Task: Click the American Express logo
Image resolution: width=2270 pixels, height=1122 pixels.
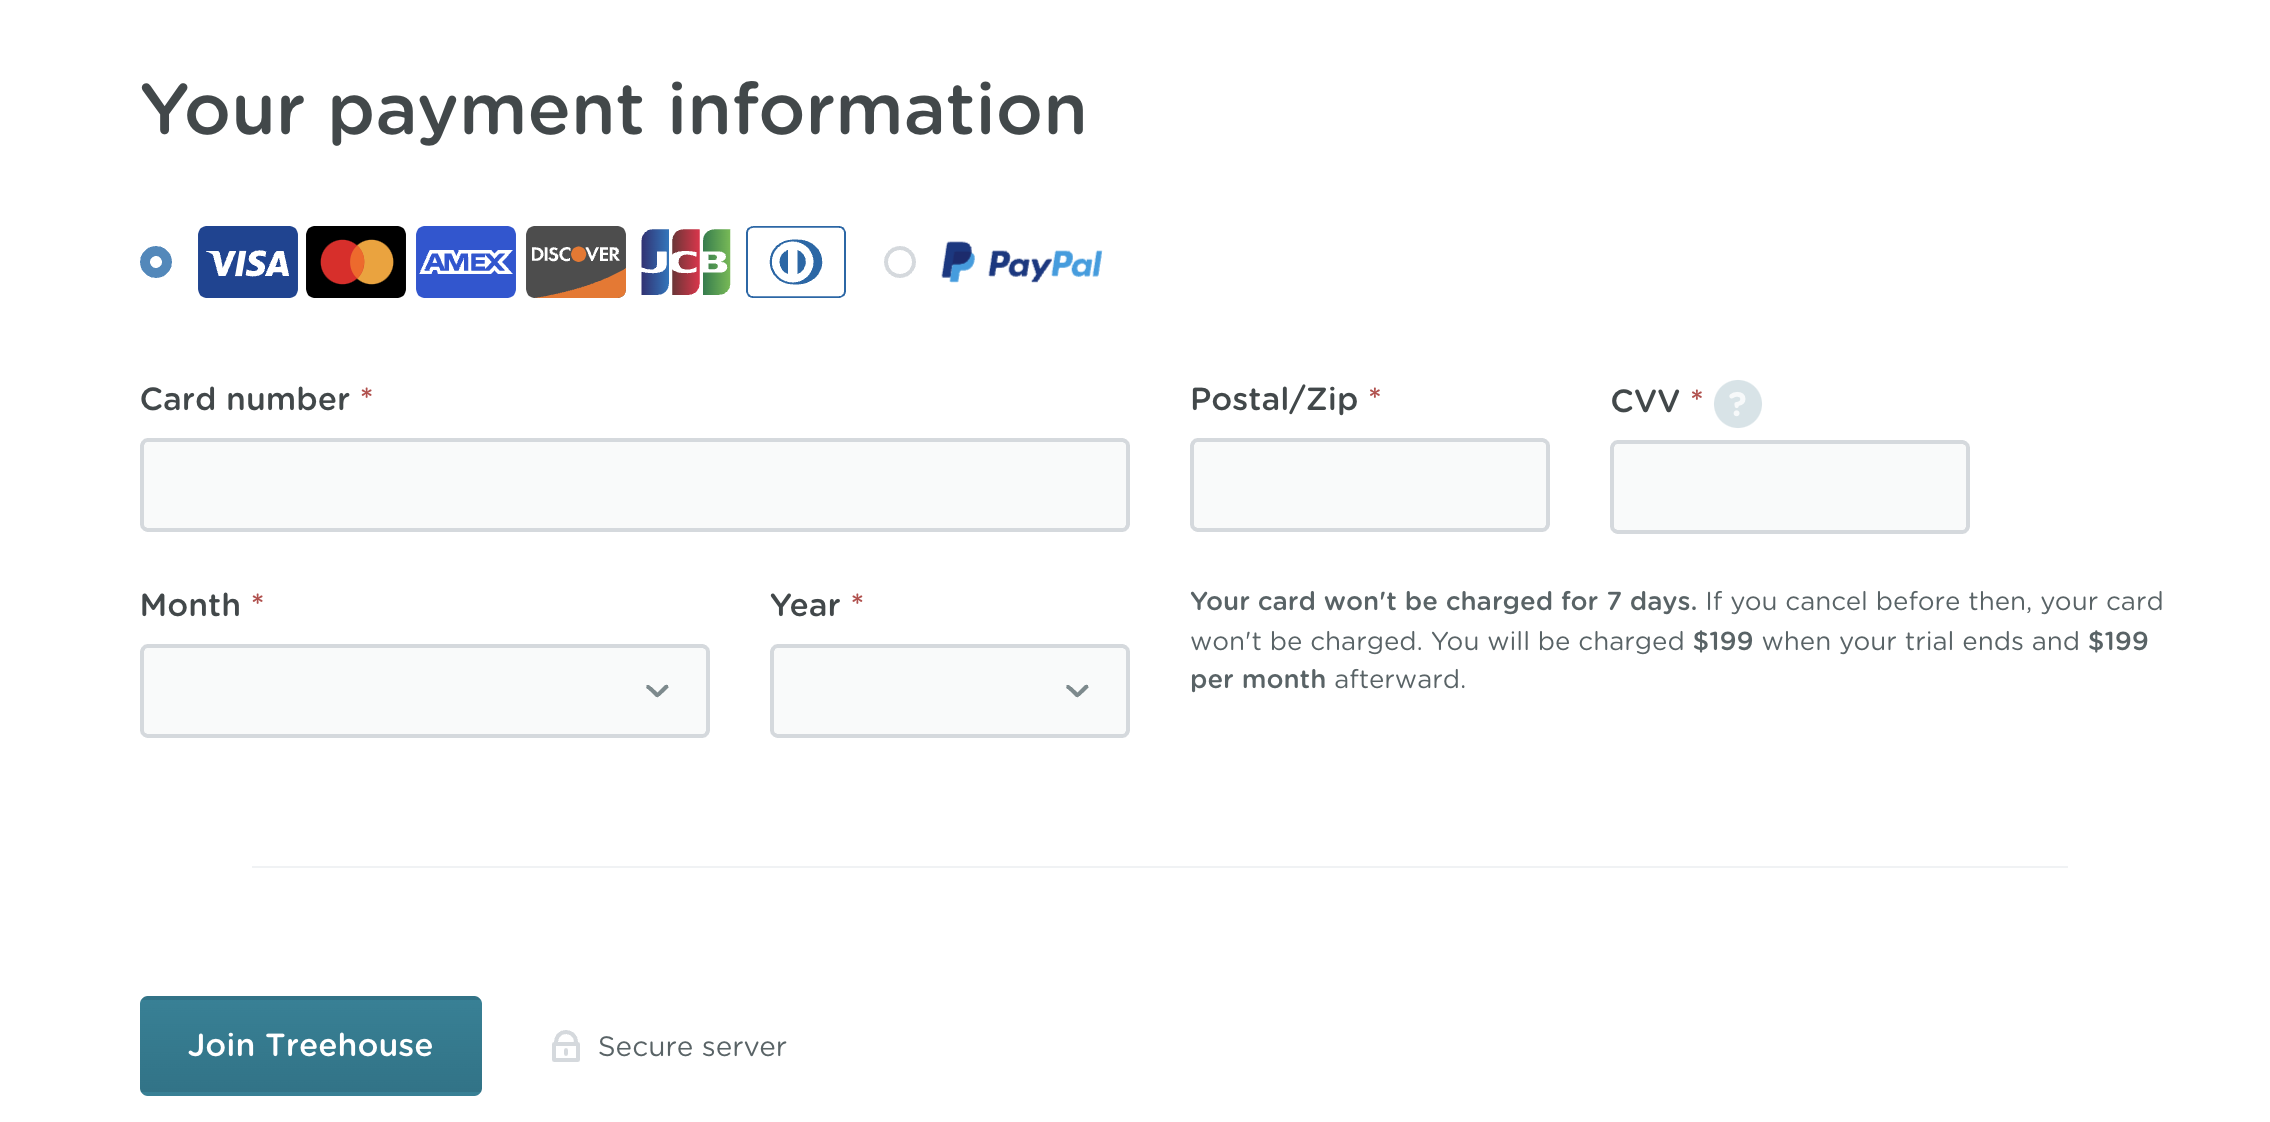Action: 466,262
